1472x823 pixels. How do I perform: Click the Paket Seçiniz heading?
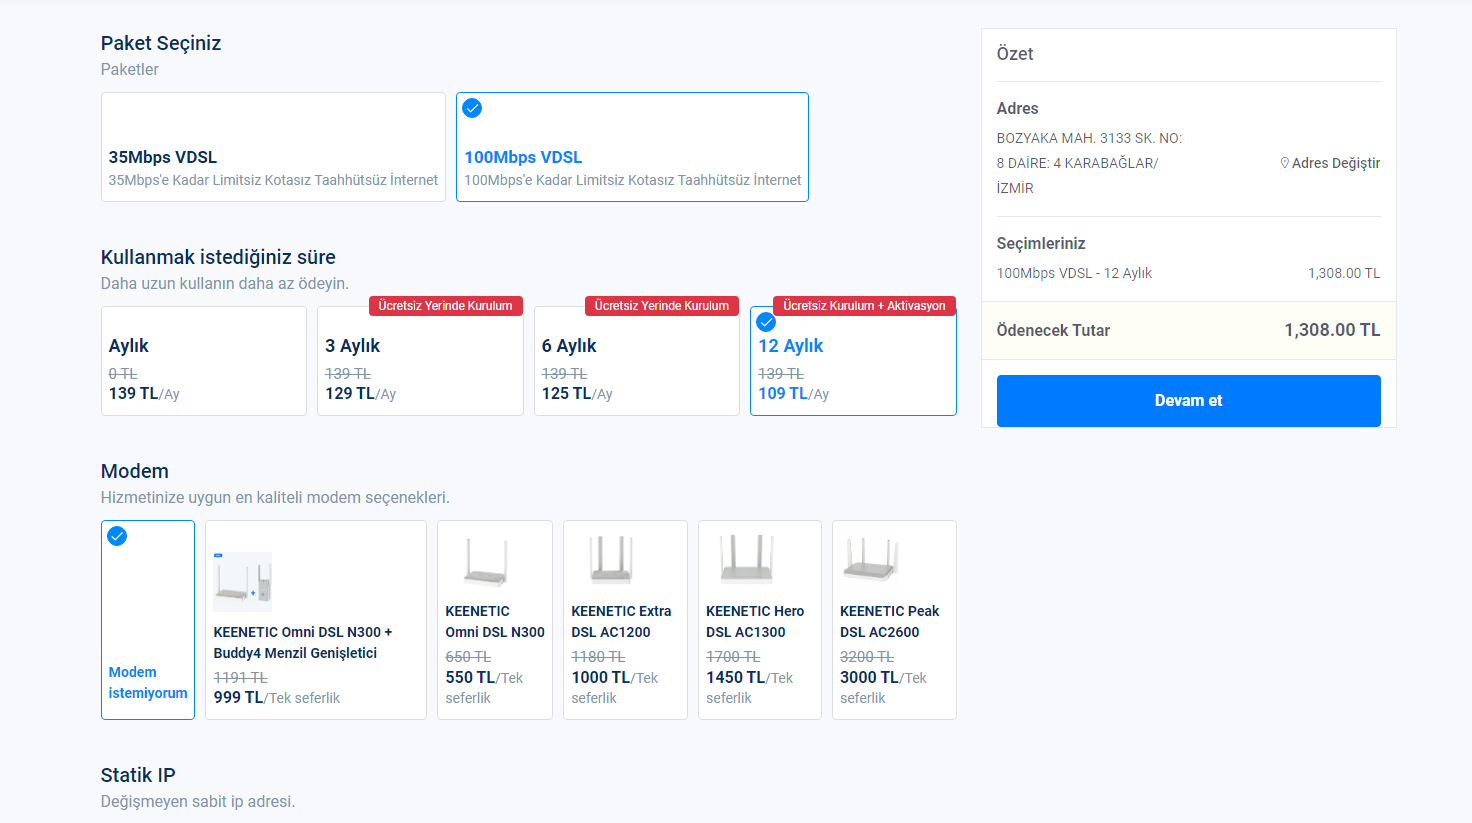pos(161,43)
